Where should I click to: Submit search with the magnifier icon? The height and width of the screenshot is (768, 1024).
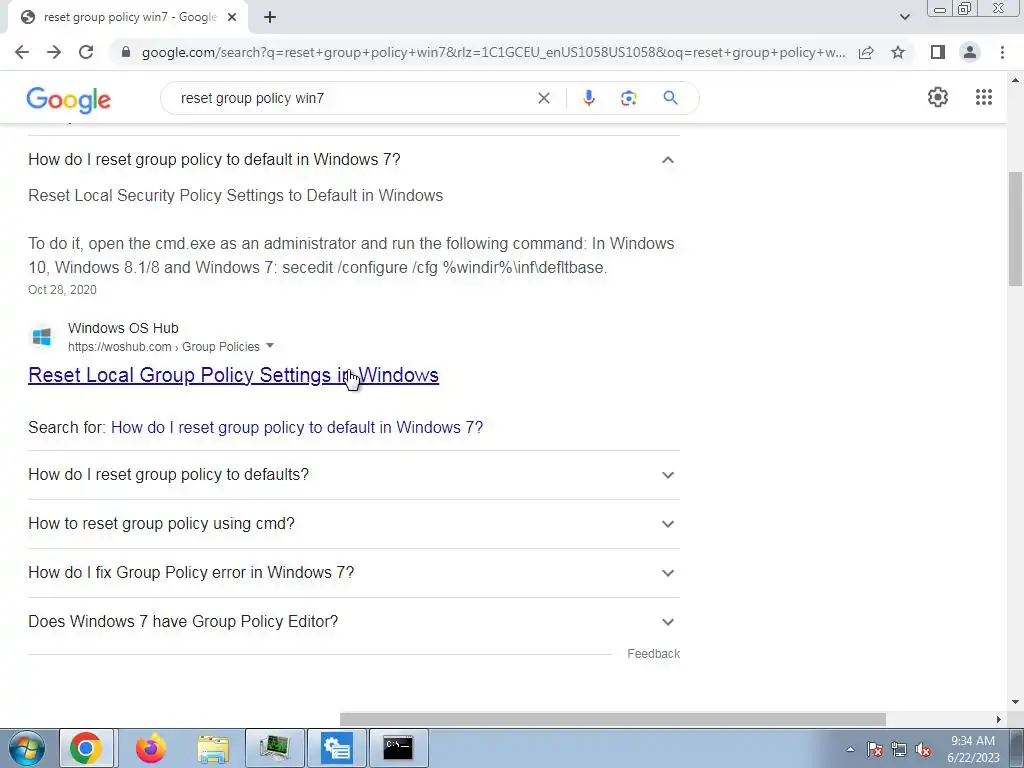(x=670, y=98)
